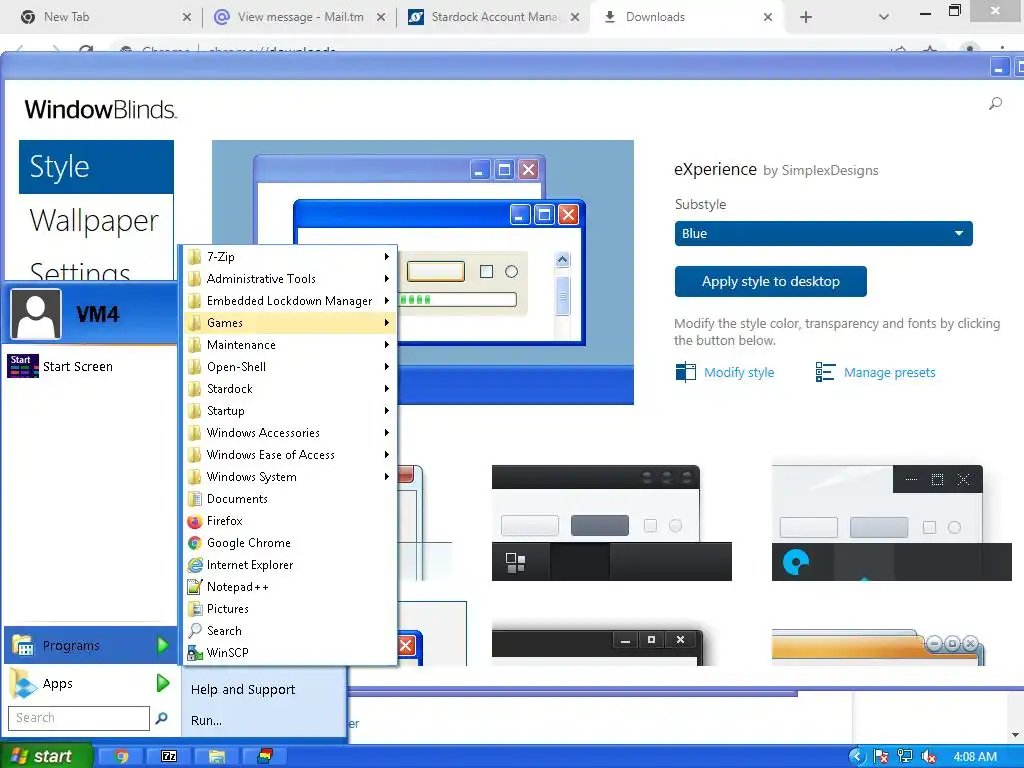
Task: Click the Documents folder icon
Action: coord(195,499)
